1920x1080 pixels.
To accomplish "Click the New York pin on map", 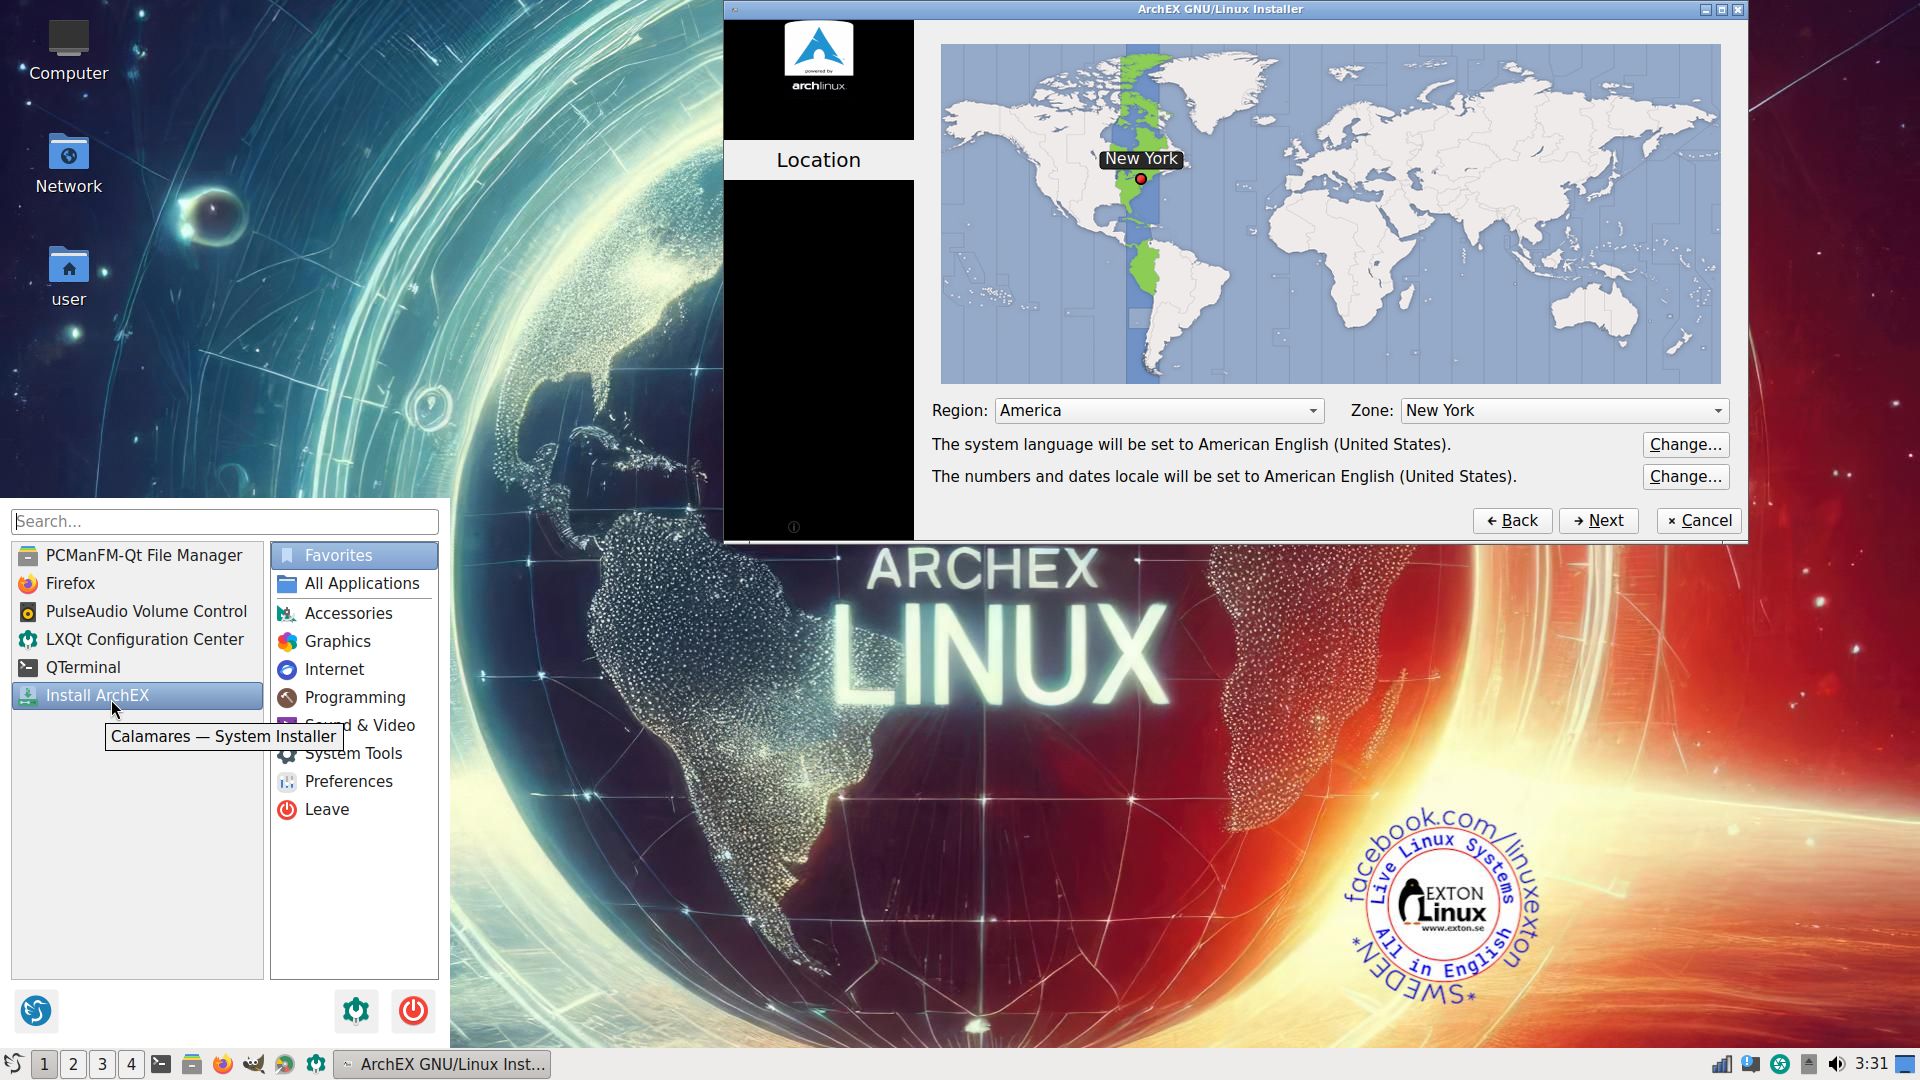I will click(1140, 180).
